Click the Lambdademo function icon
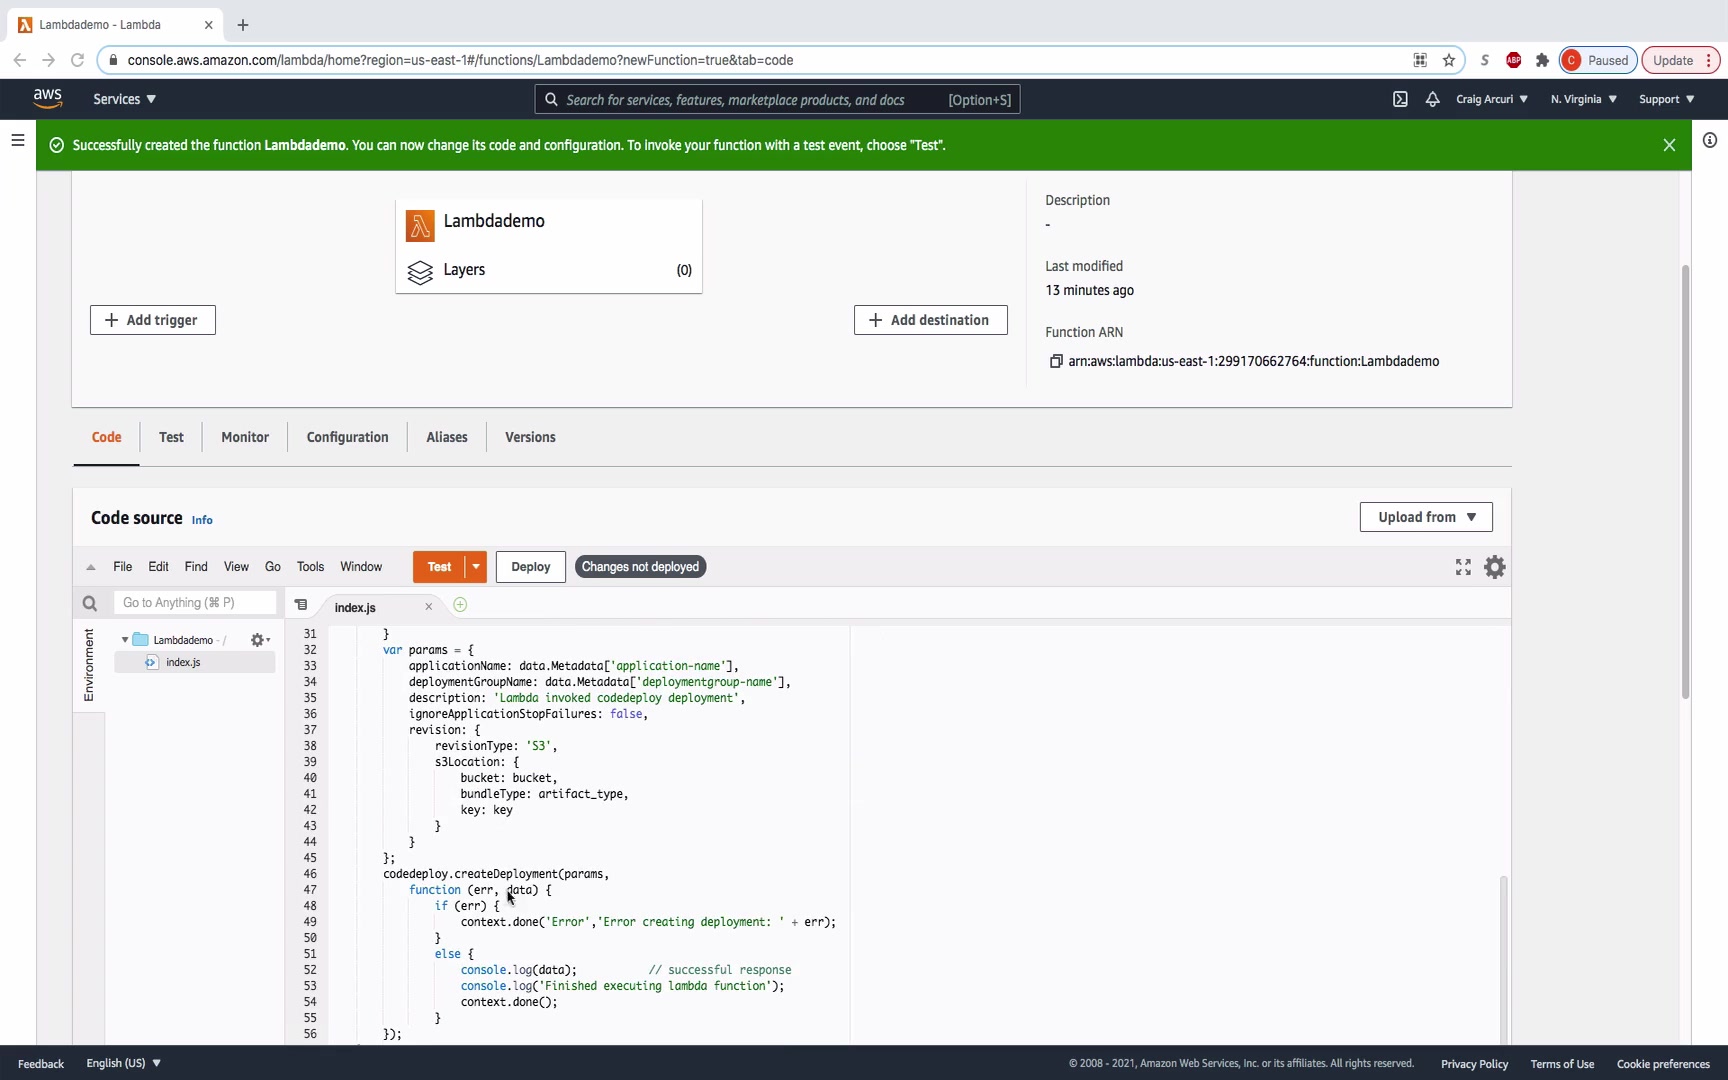 (x=420, y=225)
